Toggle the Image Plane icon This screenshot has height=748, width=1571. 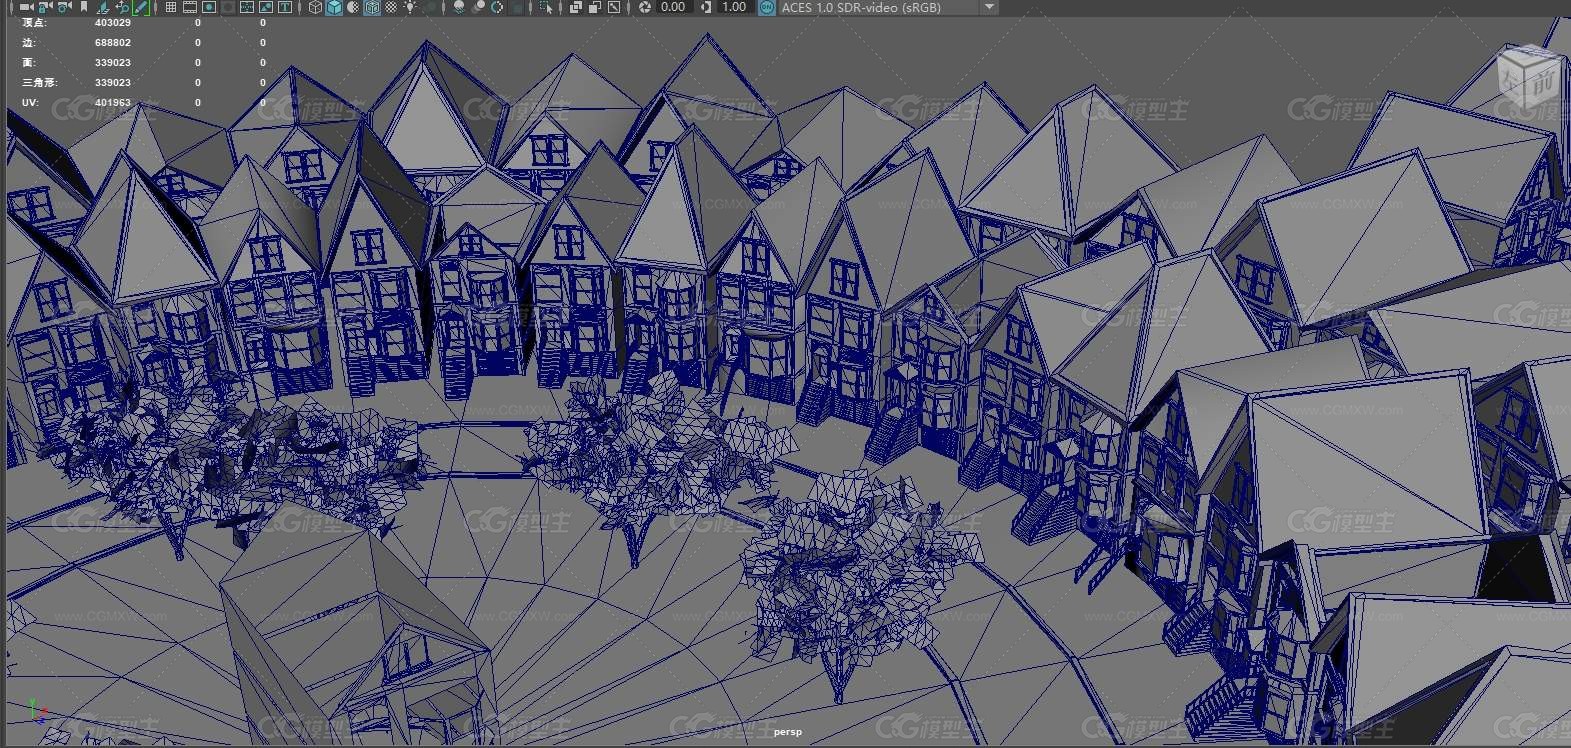103,7
